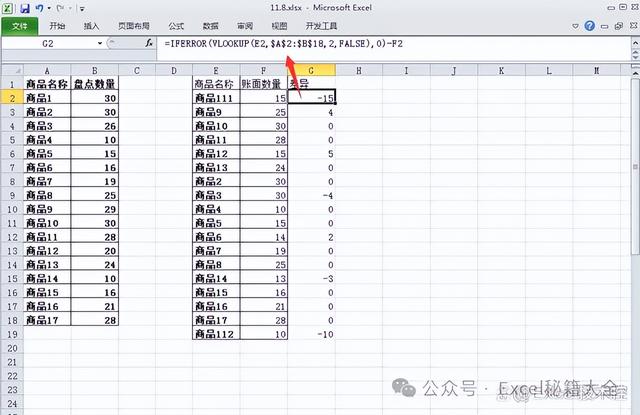Click cell E6 containing 商品12
This screenshot has width=640, height=415.
tap(216, 153)
